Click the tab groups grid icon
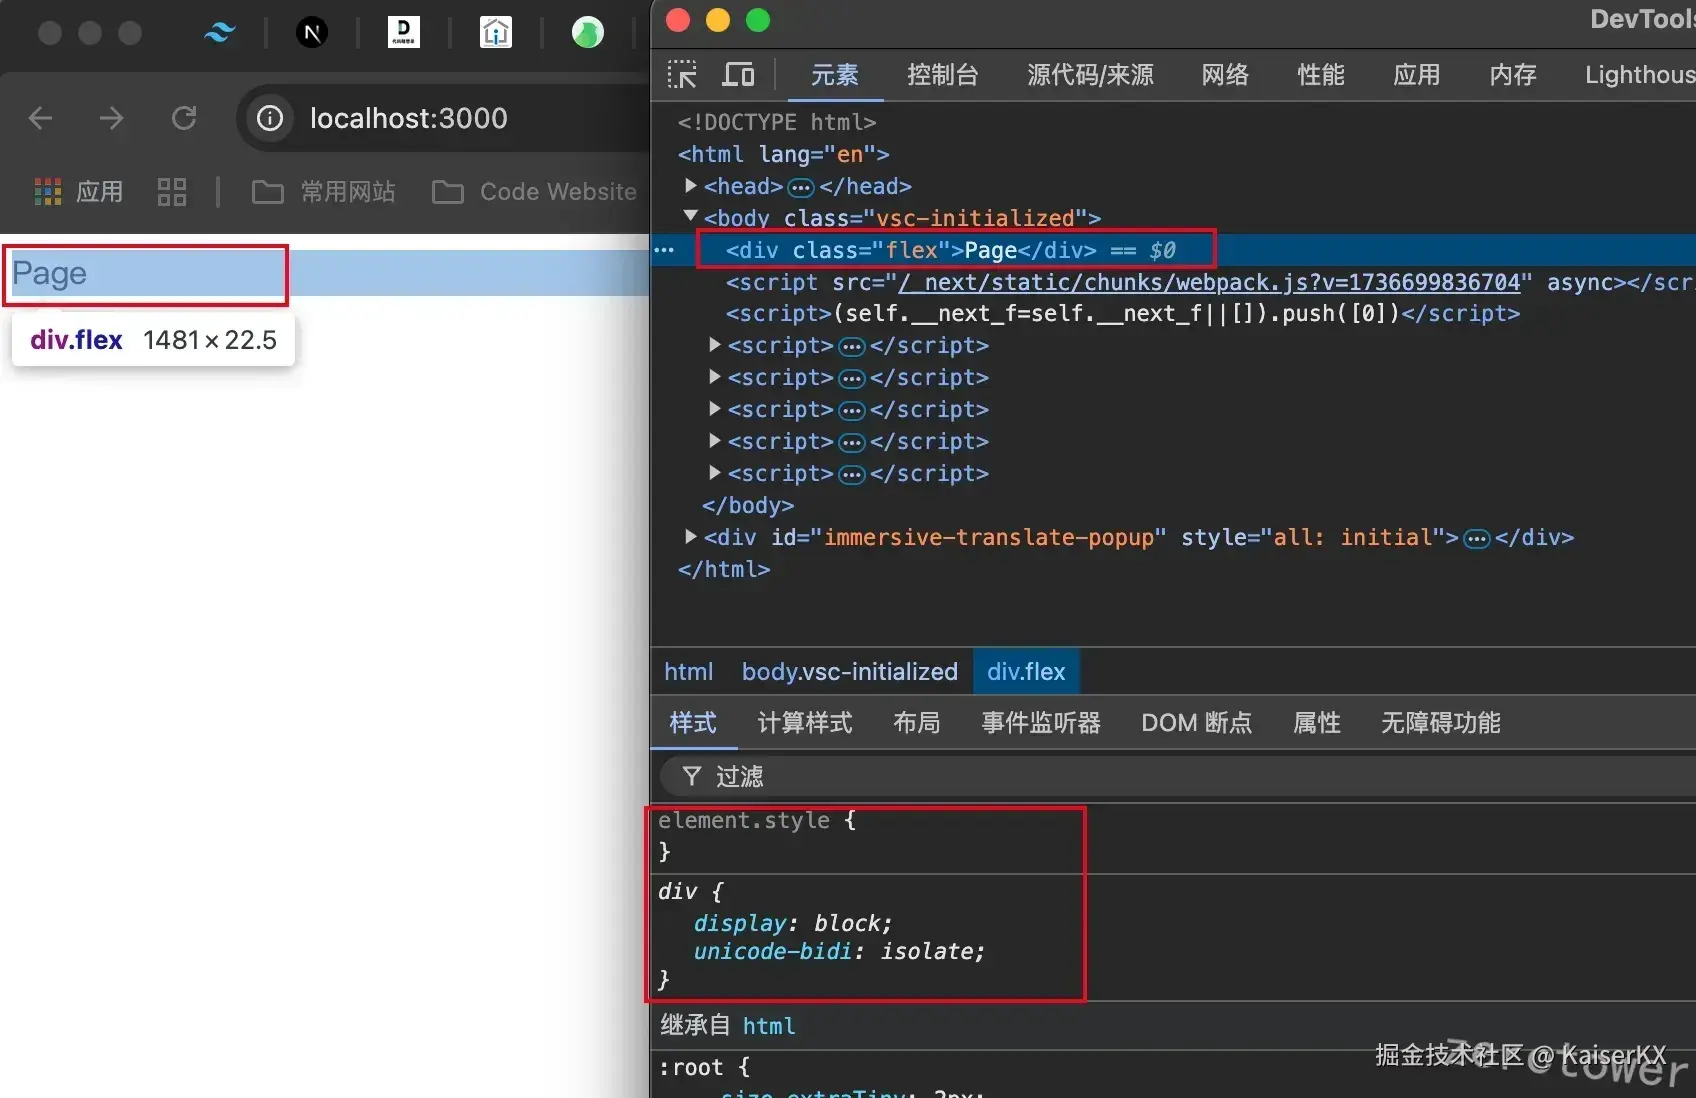Viewport: 1696px width, 1098px height. 172,191
